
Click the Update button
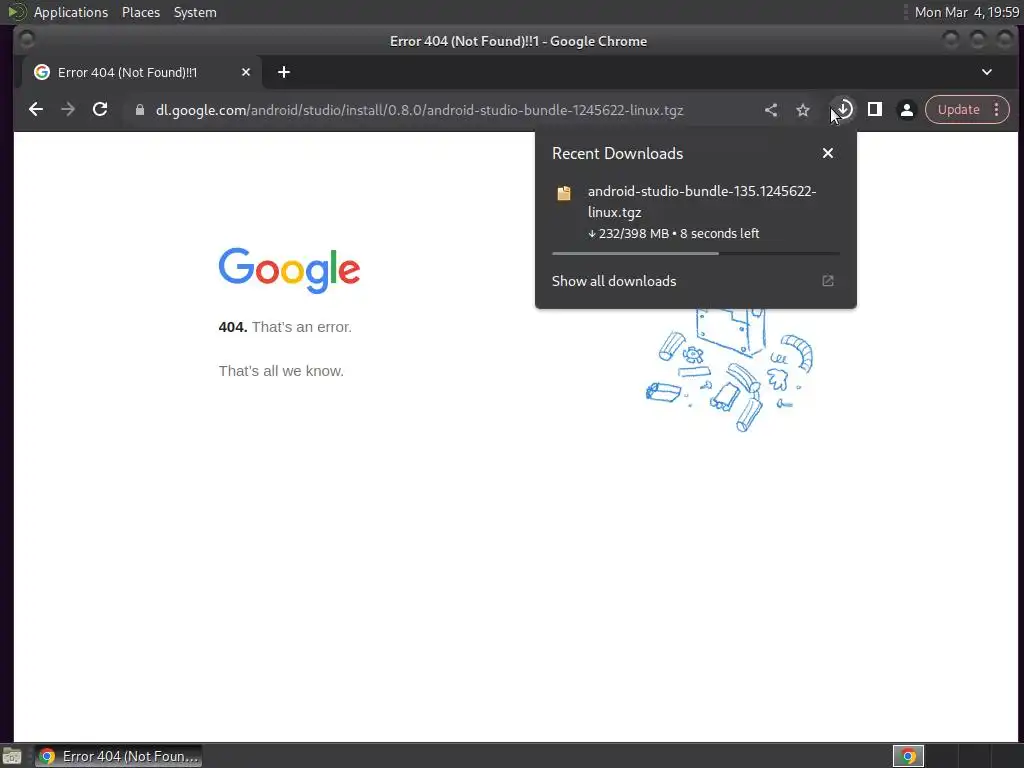(958, 110)
